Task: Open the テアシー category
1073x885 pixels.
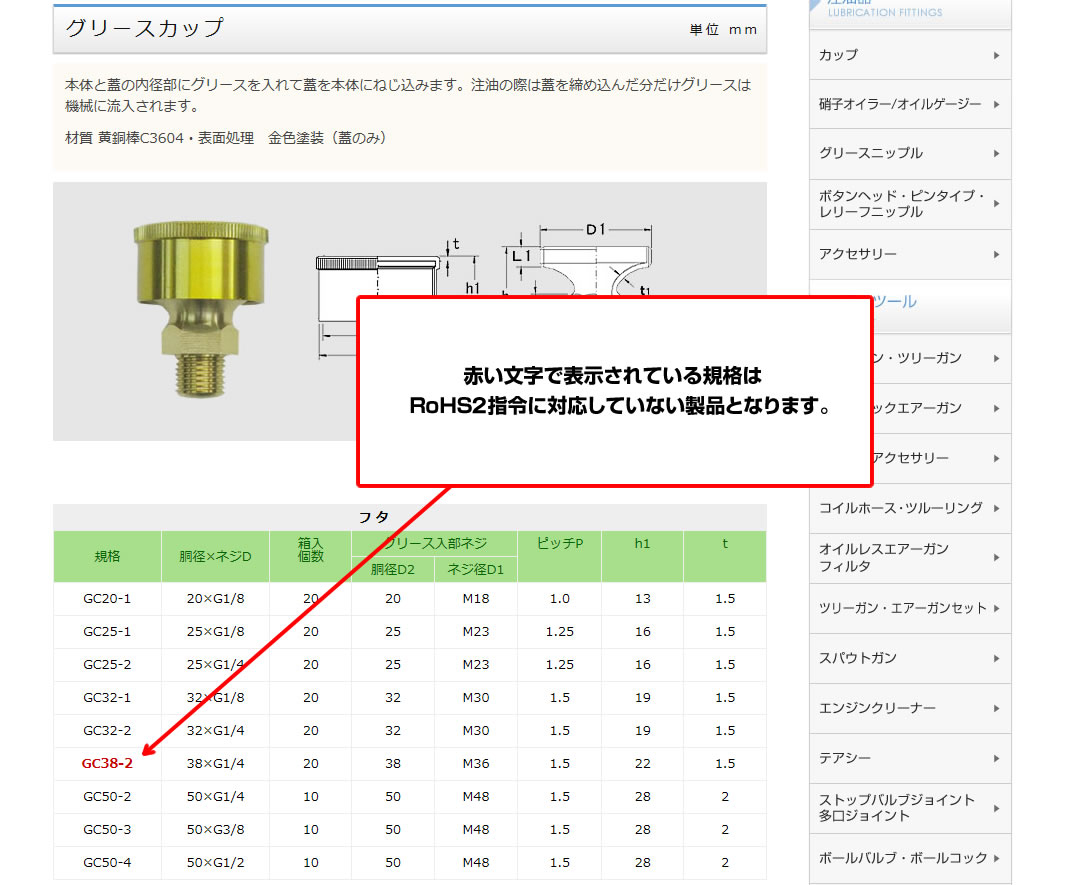Action: tap(909, 758)
